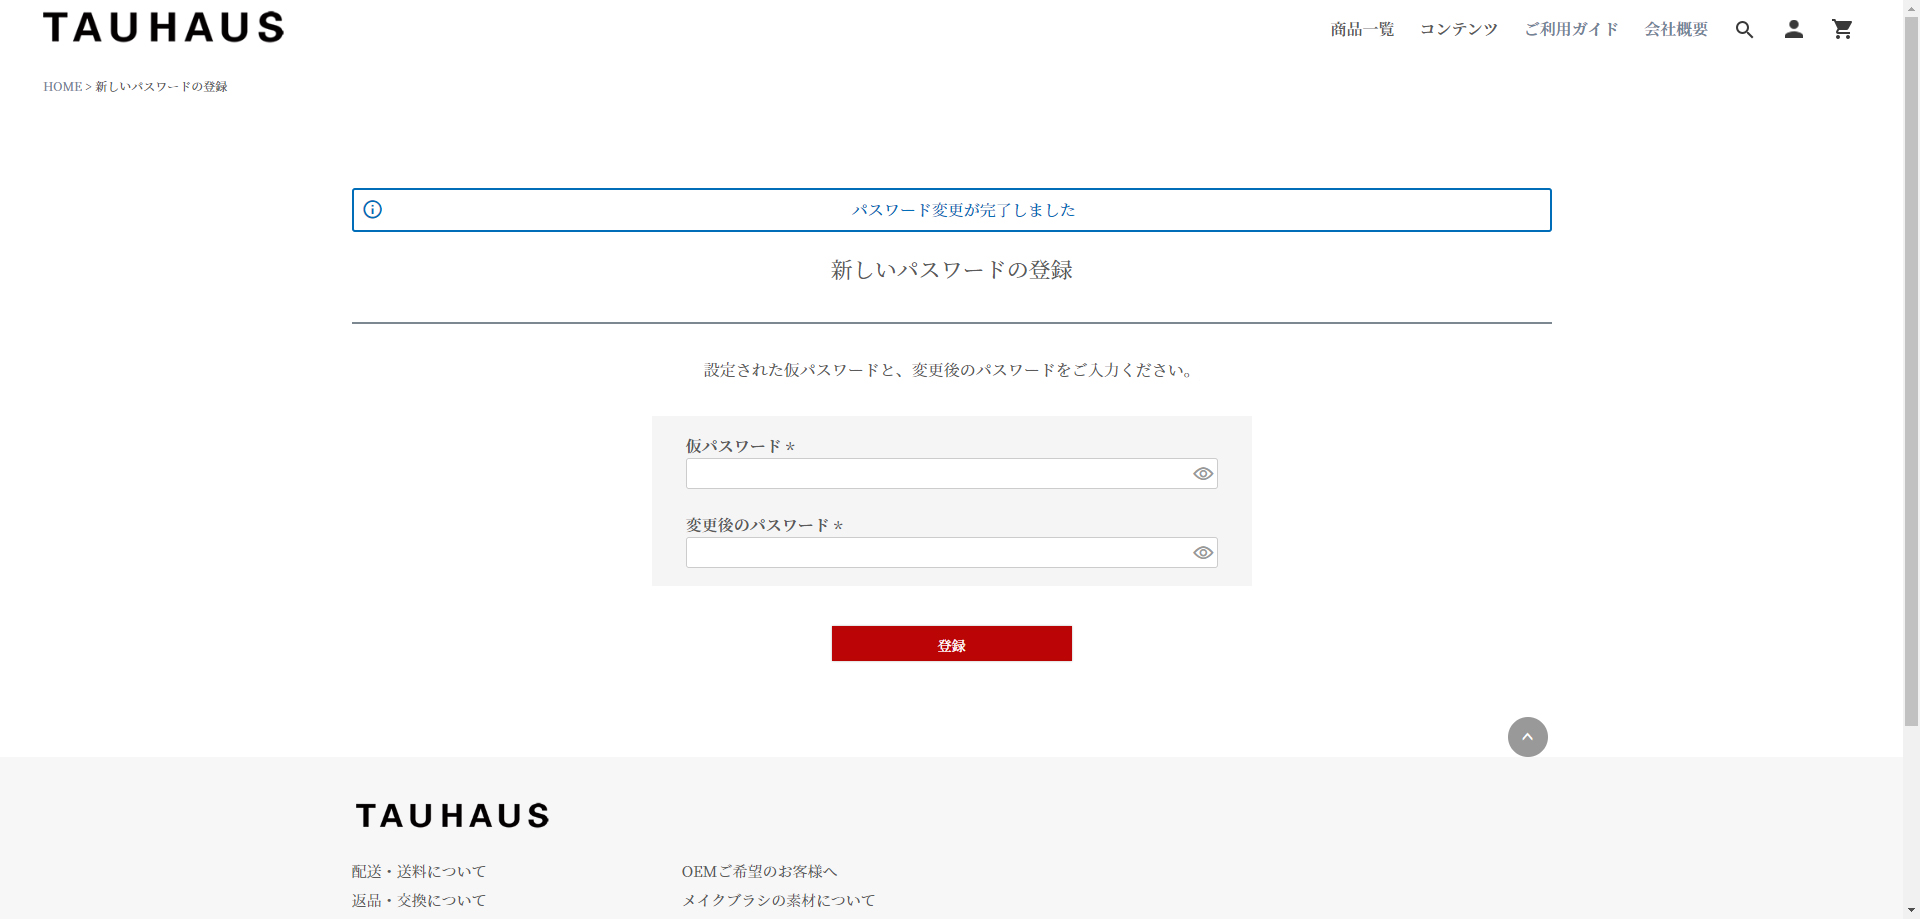Open the search magnifier icon
The width and height of the screenshot is (1920, 919).
[1744, 30]
